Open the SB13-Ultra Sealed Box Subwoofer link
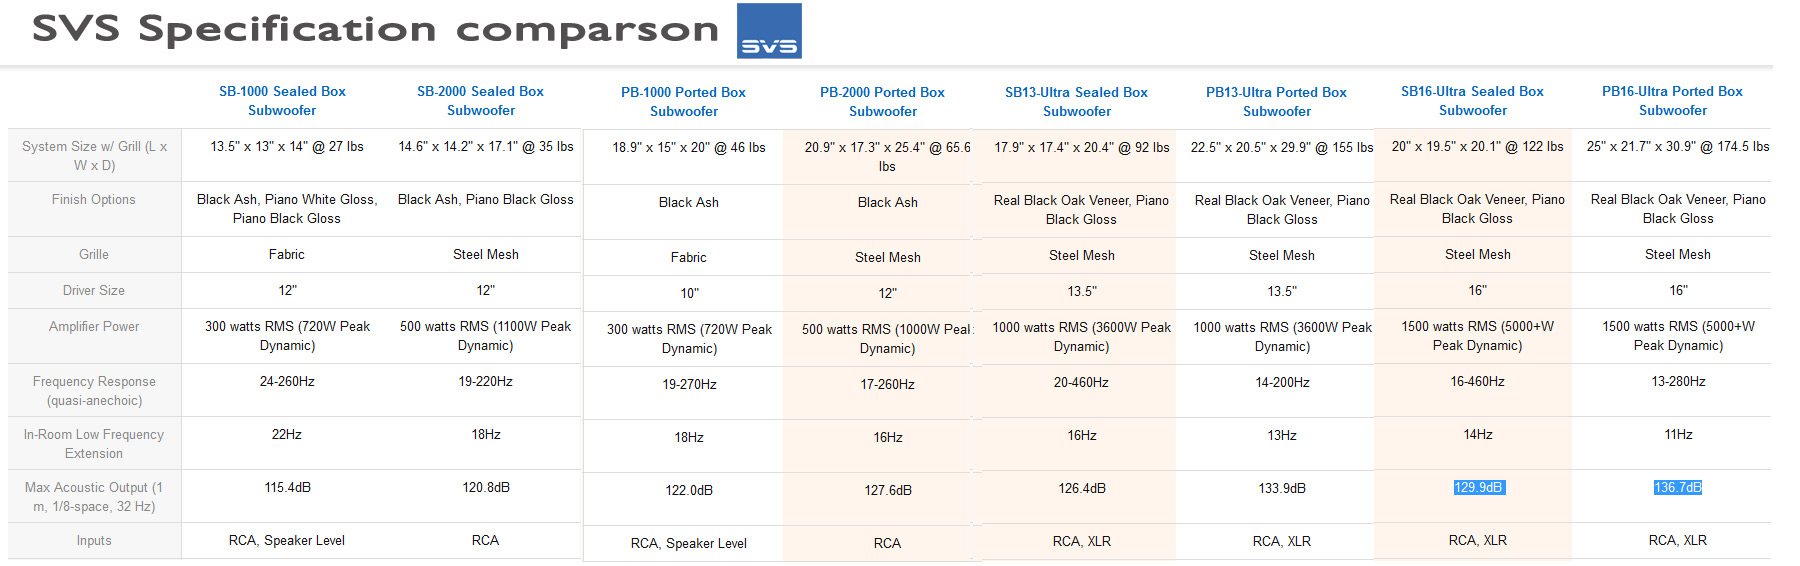1800x566 pixels. pyautogui.click(x=1077, y=102)
